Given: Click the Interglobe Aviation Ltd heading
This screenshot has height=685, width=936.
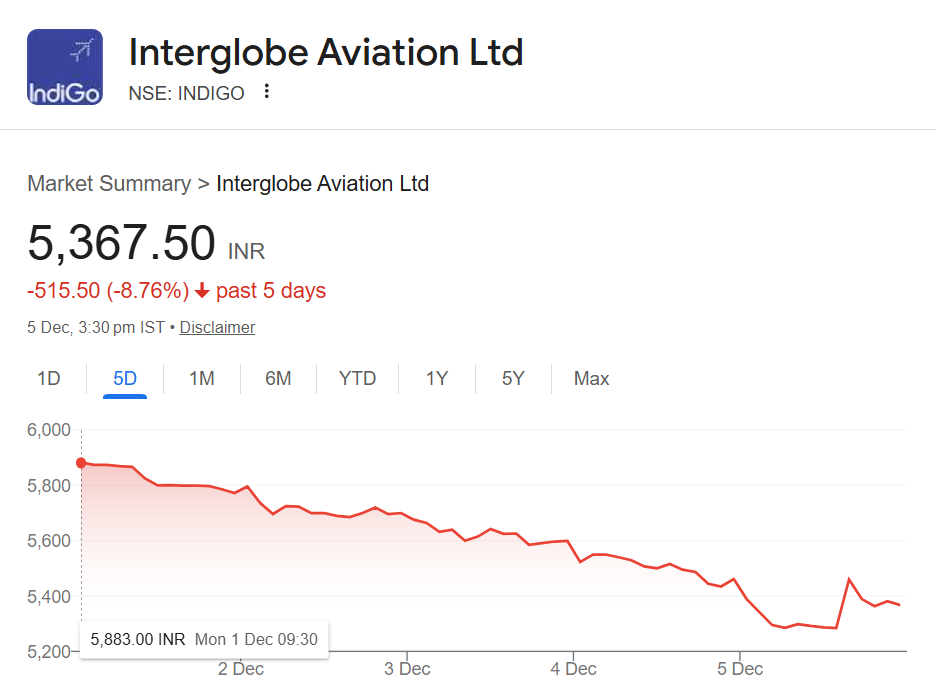Looking at the screenshot, I should click(x=326, y=52).
